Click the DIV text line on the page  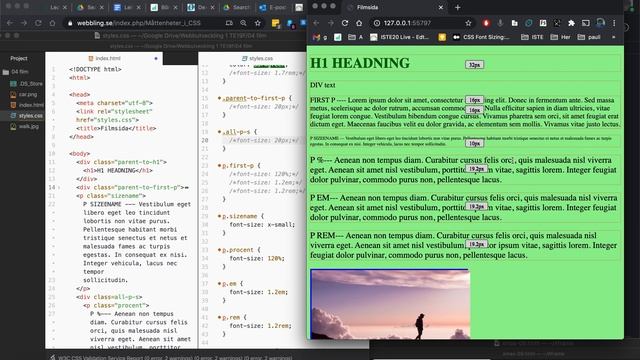(322, 85)
